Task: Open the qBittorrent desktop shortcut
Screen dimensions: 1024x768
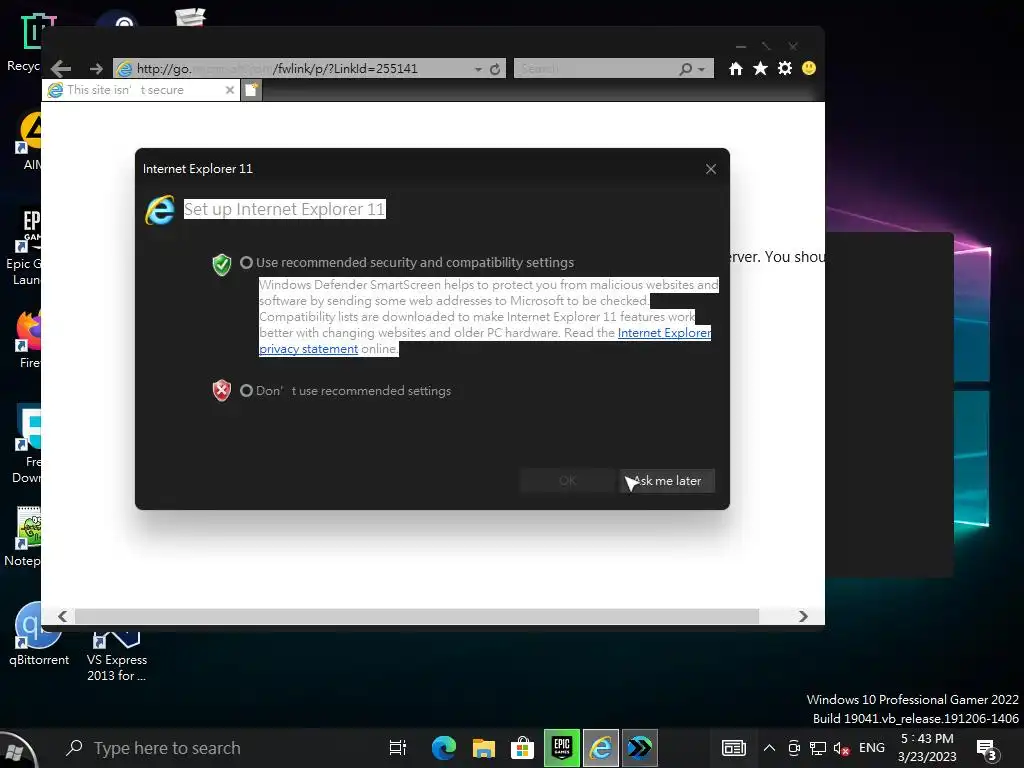Action: [x=39, y=633]
